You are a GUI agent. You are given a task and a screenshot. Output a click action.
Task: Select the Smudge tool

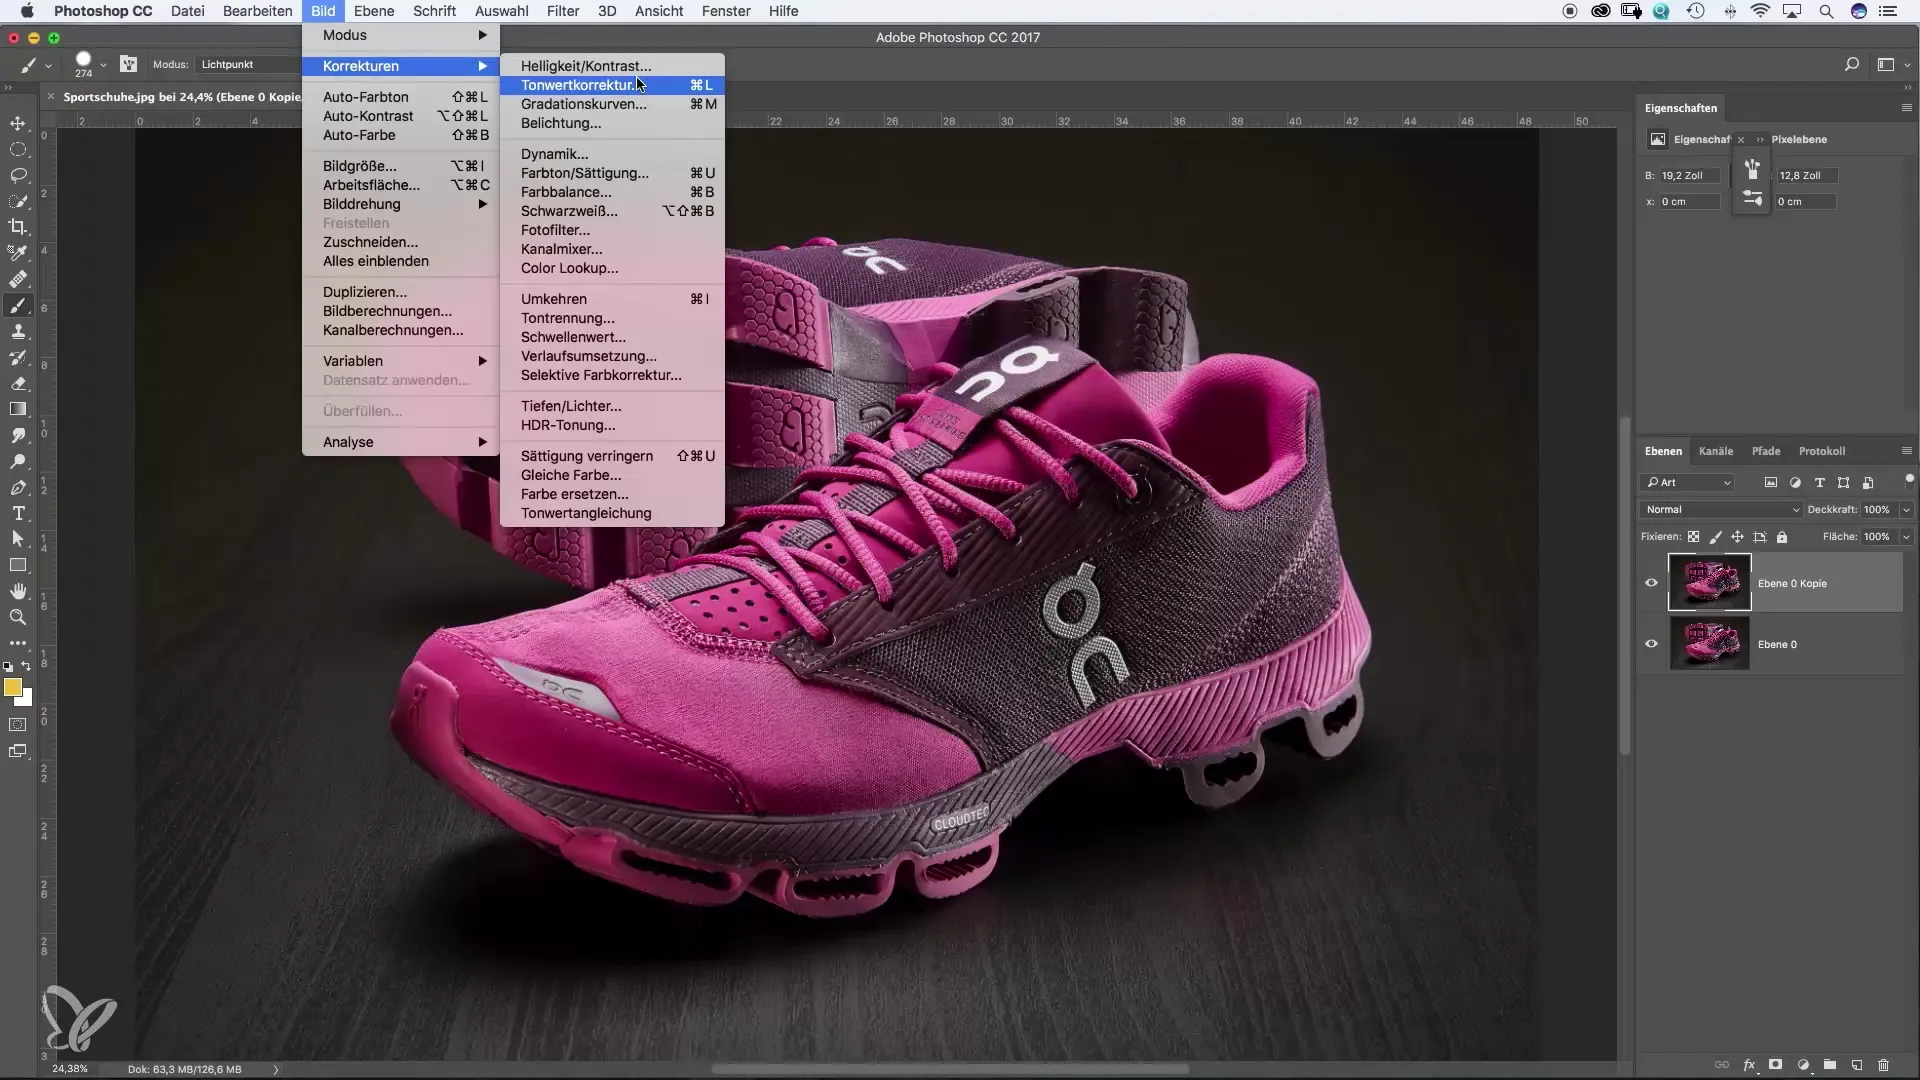18,435
